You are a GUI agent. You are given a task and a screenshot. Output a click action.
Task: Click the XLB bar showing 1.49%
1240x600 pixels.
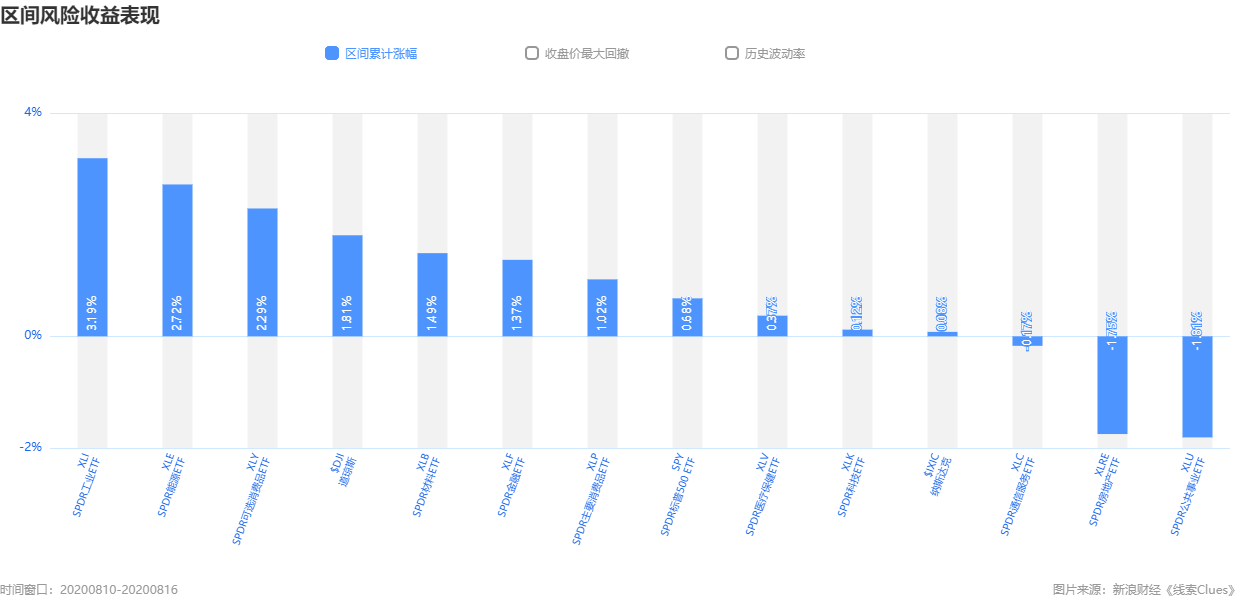point(432,294)
